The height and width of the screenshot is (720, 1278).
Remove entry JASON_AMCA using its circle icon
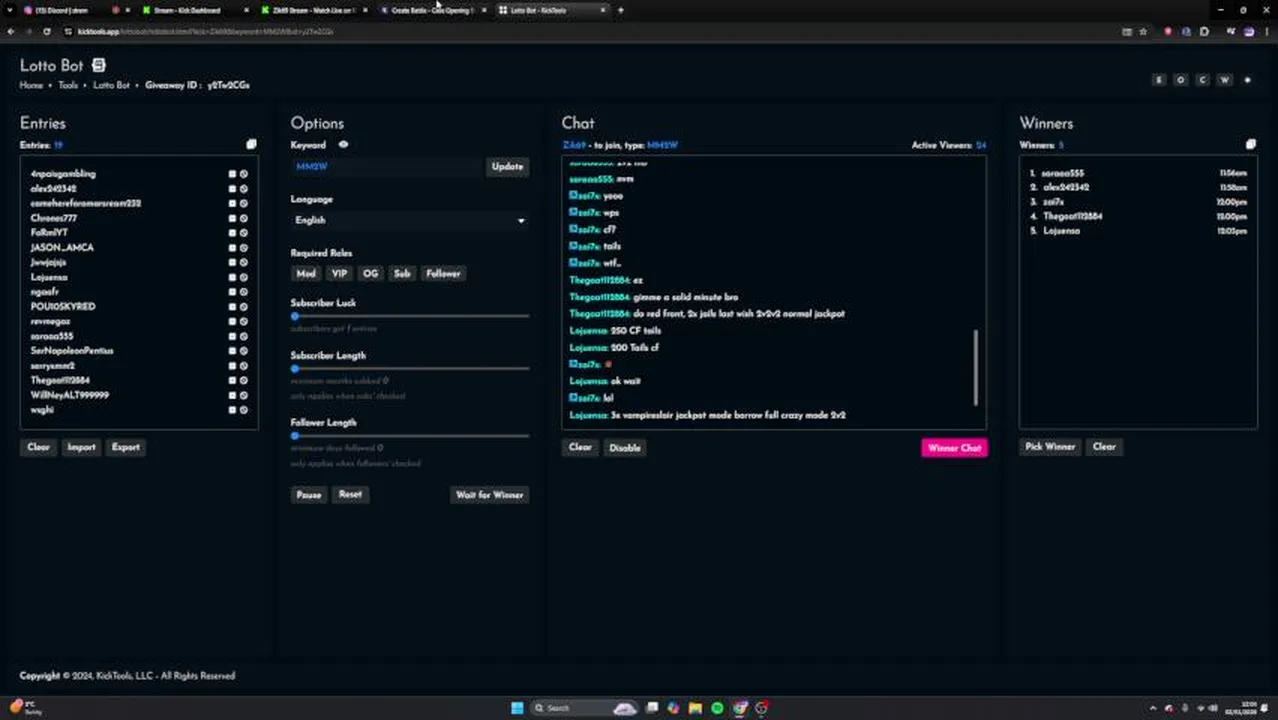pos(243,247)
